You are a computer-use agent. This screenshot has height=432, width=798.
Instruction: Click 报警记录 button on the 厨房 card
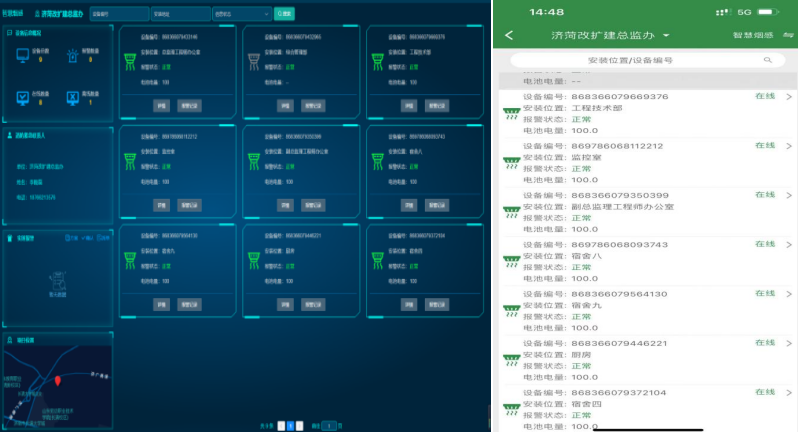tap(312, 303)
